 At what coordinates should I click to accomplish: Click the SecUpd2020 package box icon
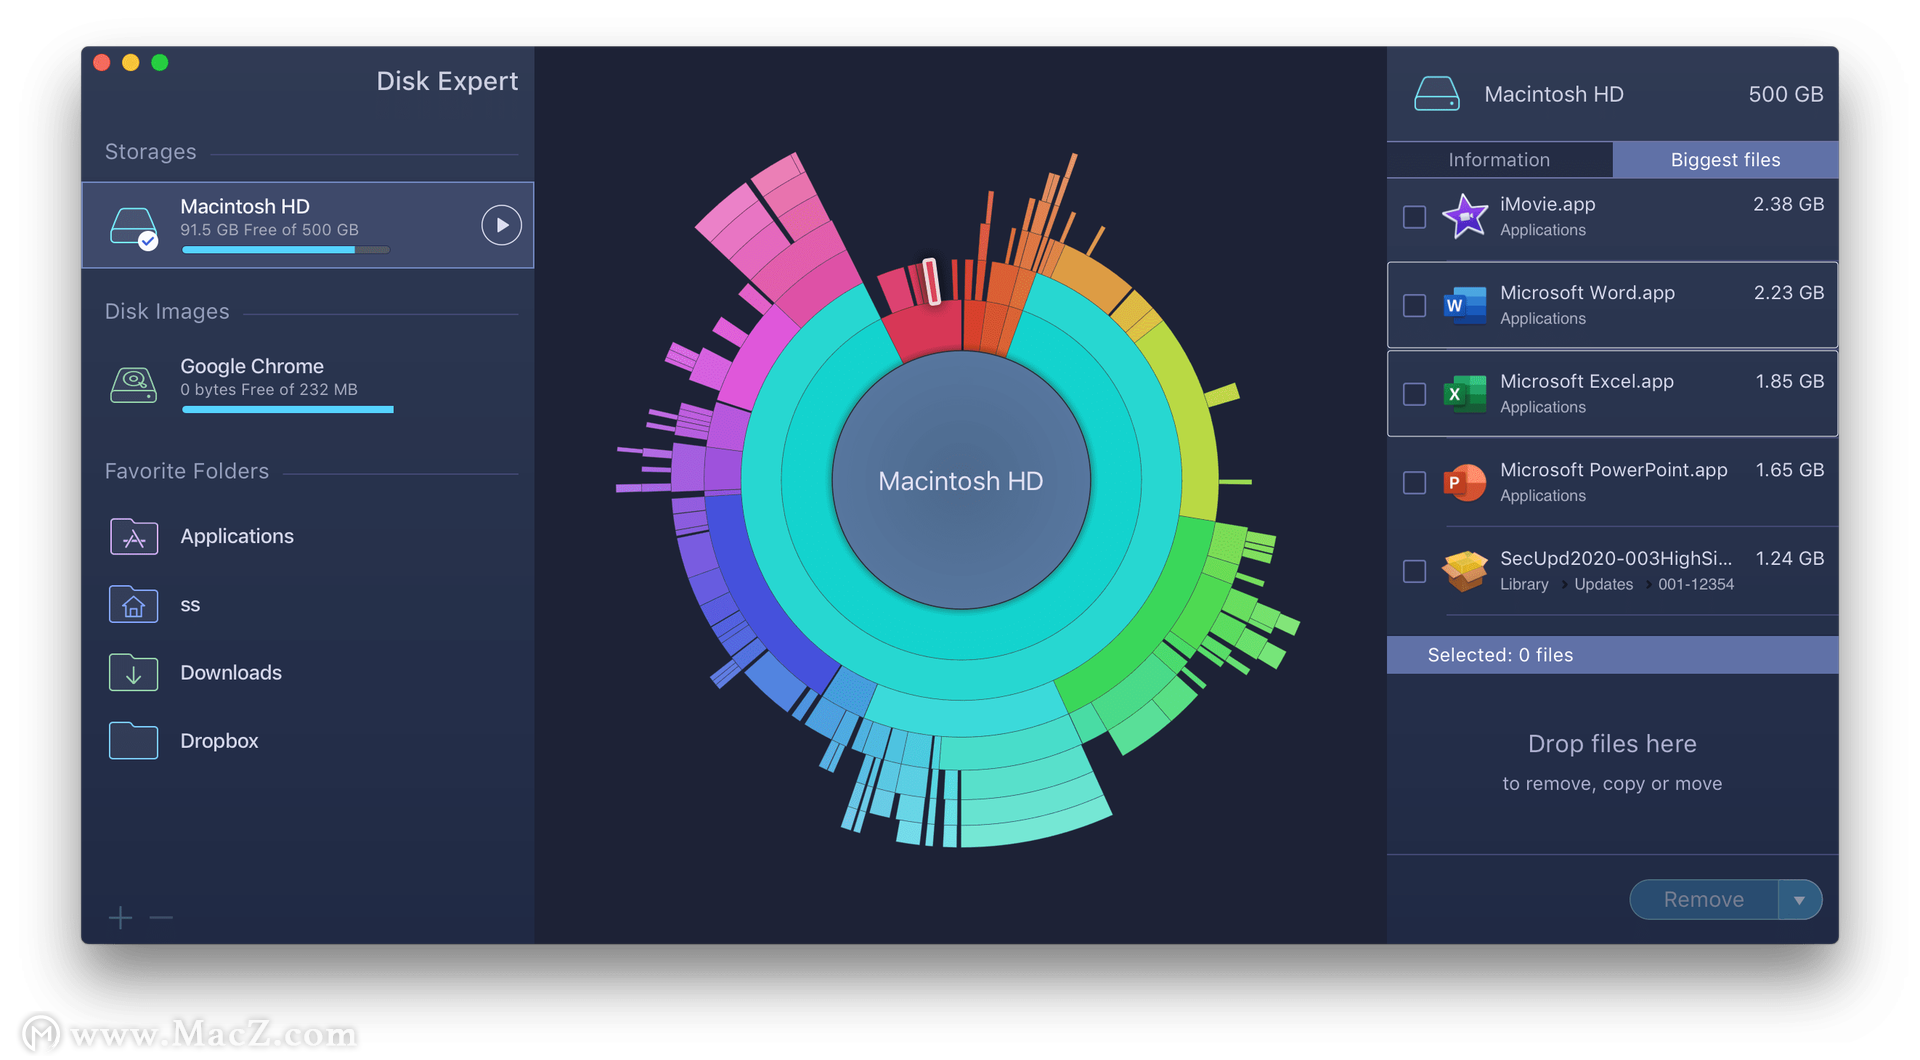pos(1465,571)
